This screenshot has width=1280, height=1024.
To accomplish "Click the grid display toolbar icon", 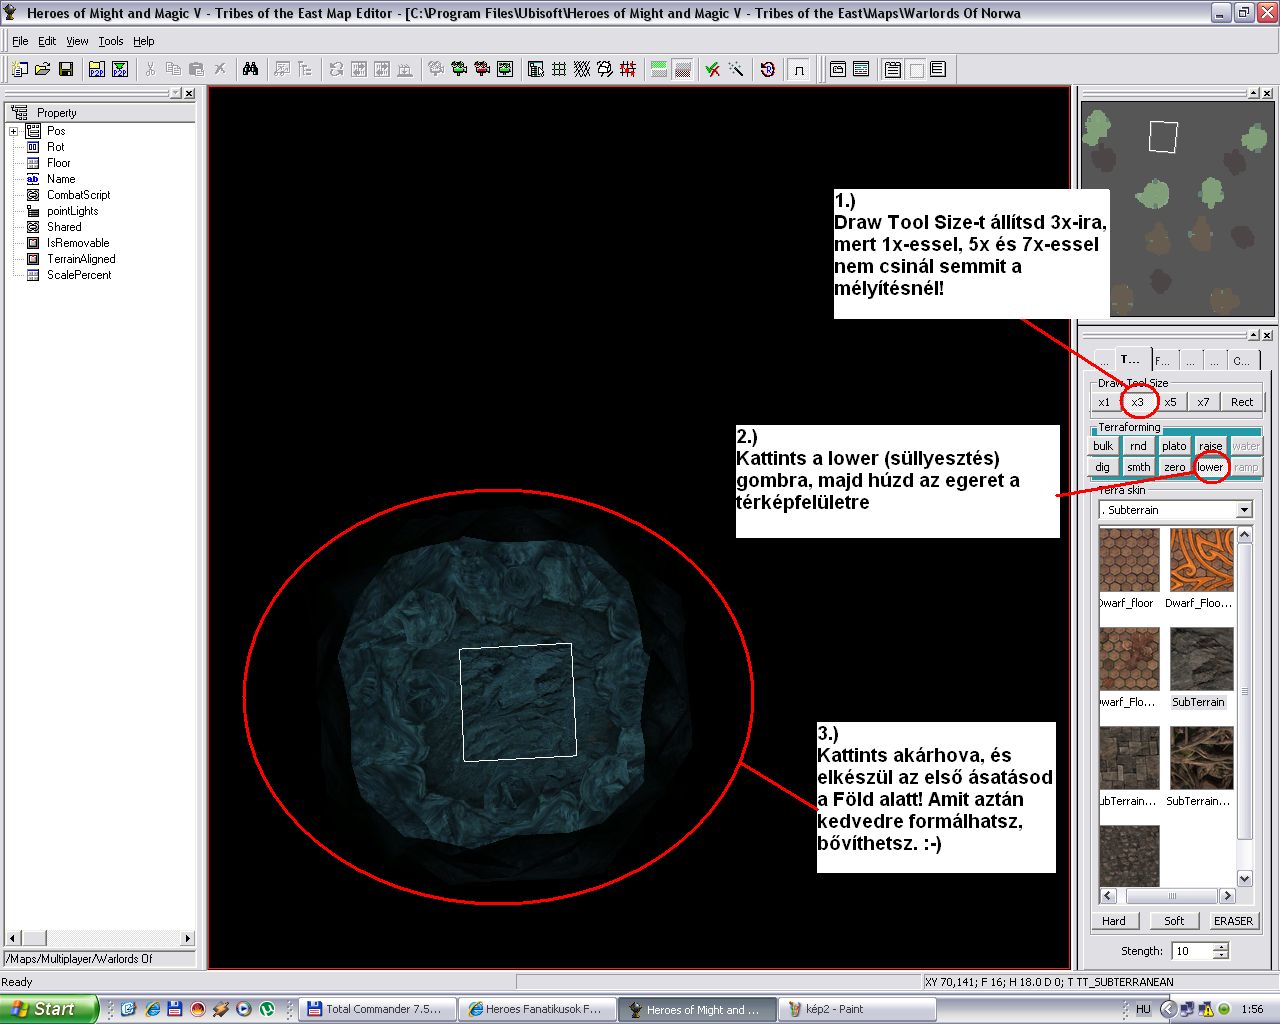I will tap(559, 69).
